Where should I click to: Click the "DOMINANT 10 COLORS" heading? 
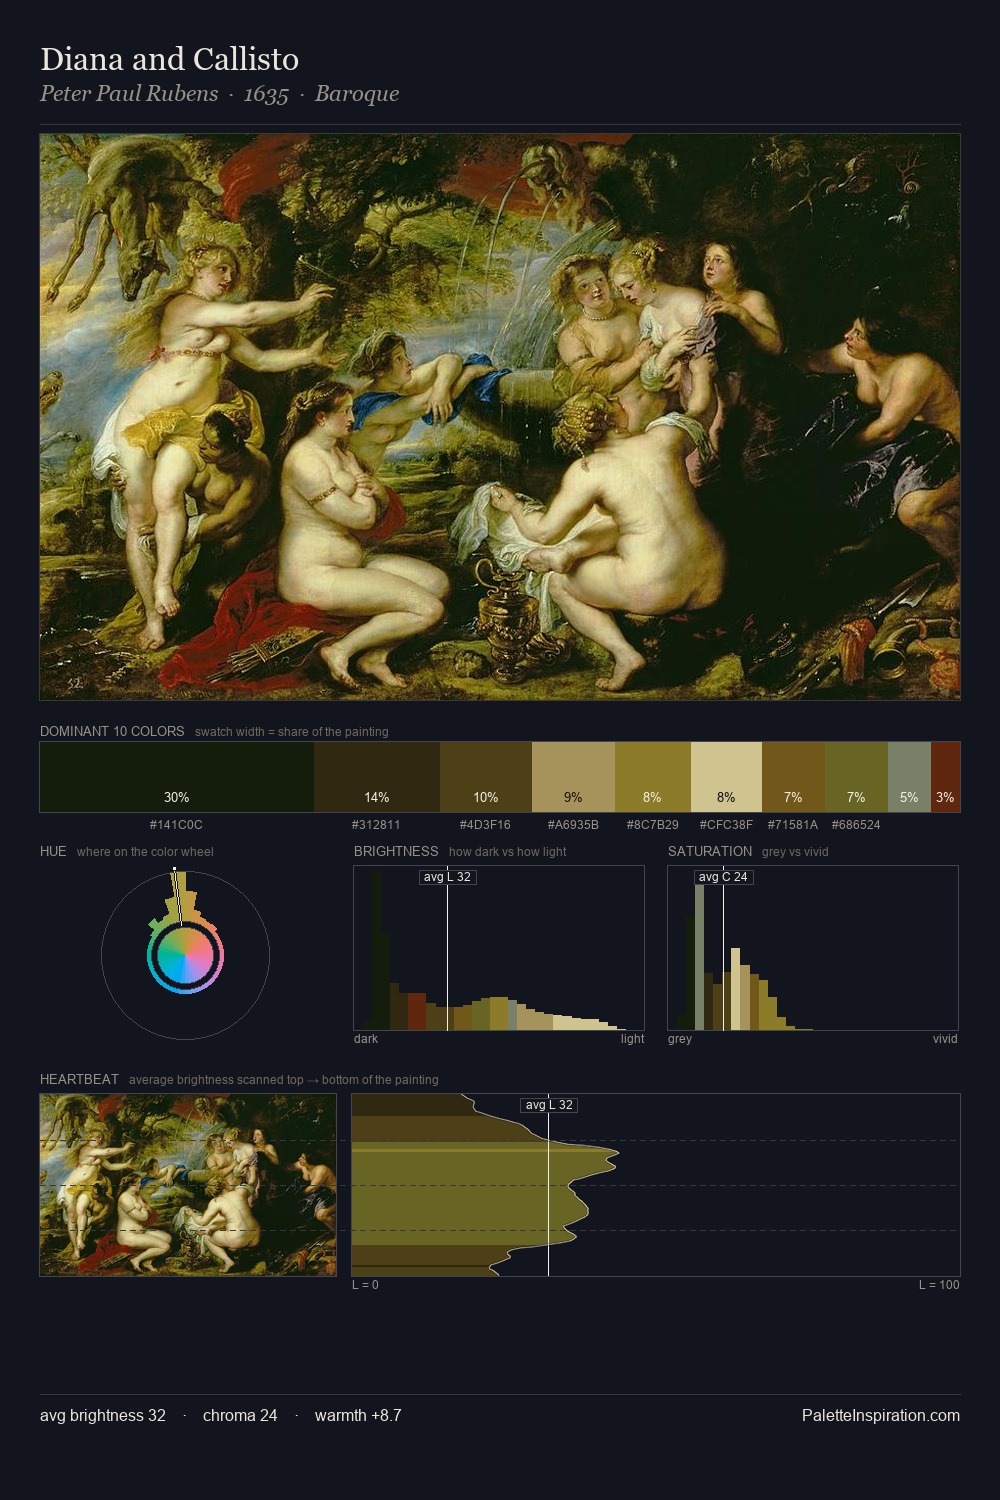(x=112, y=731)
